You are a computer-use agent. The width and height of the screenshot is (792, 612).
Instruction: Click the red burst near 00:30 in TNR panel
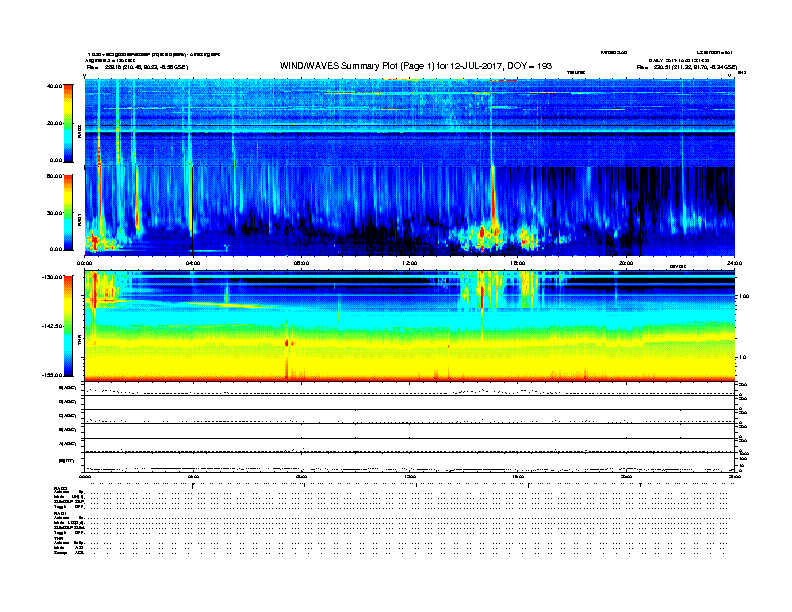click(94, 289)
